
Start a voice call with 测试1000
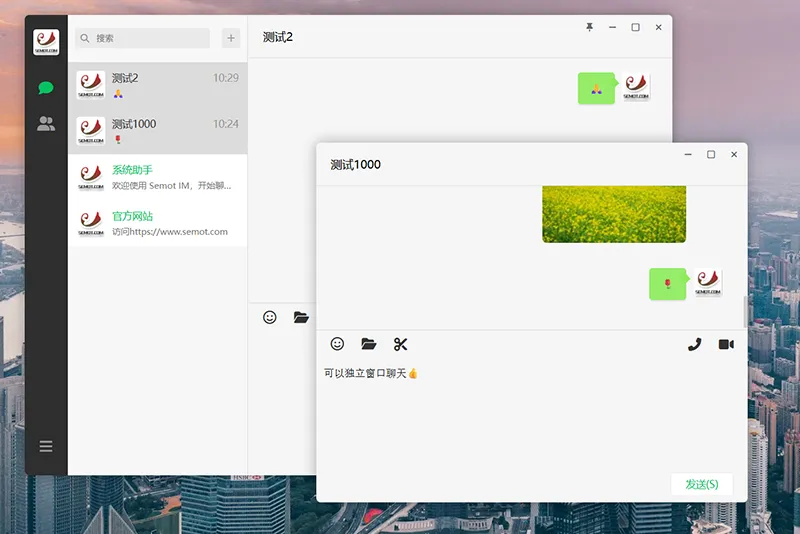pos(695,344)
